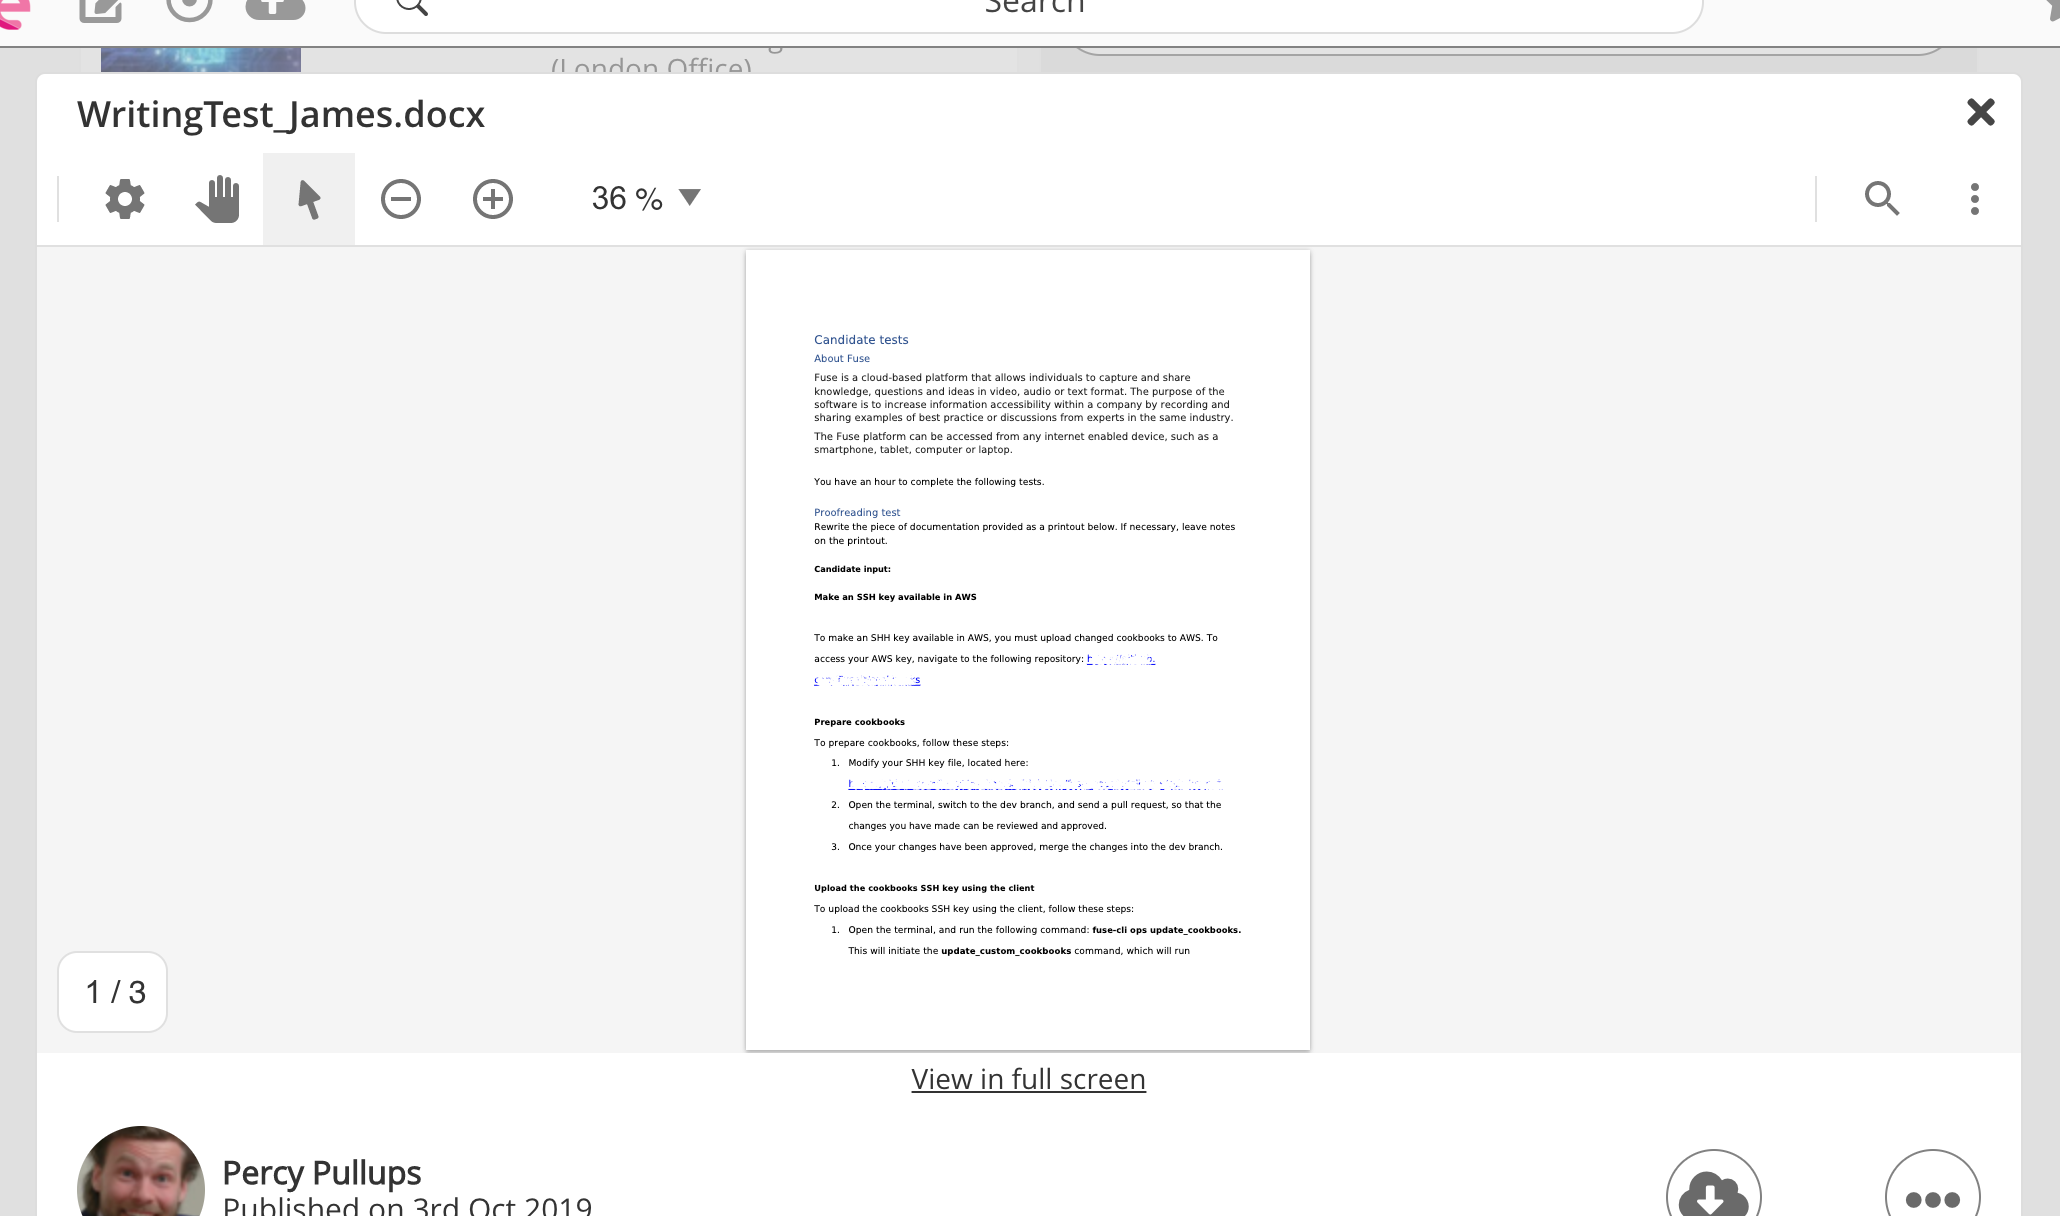
Task: View the document in full screen
Action: (x=1028, y=1079)
